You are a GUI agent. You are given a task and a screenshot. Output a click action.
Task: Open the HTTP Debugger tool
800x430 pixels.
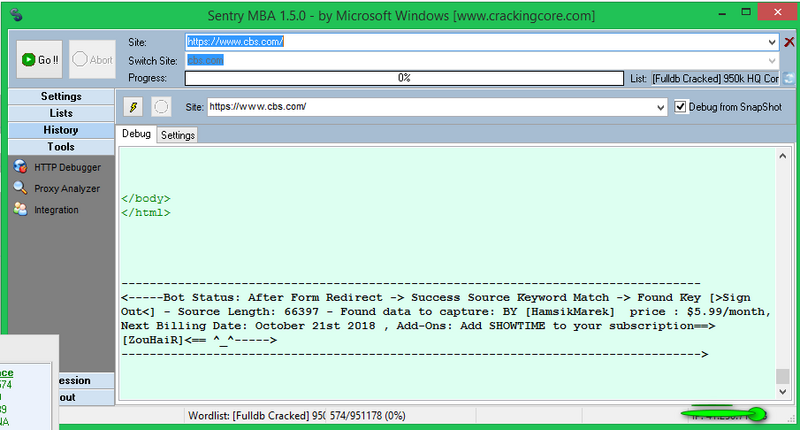tap(57, 167)
